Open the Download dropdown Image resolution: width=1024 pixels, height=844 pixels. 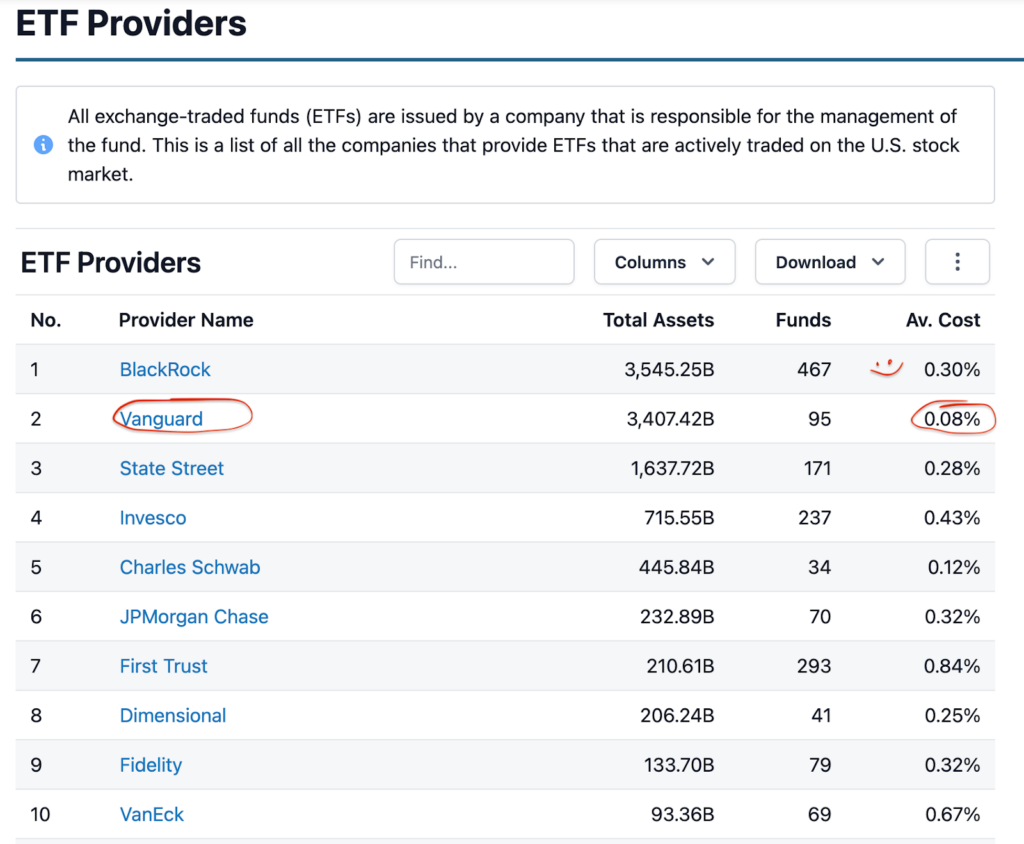click(829, 262)
